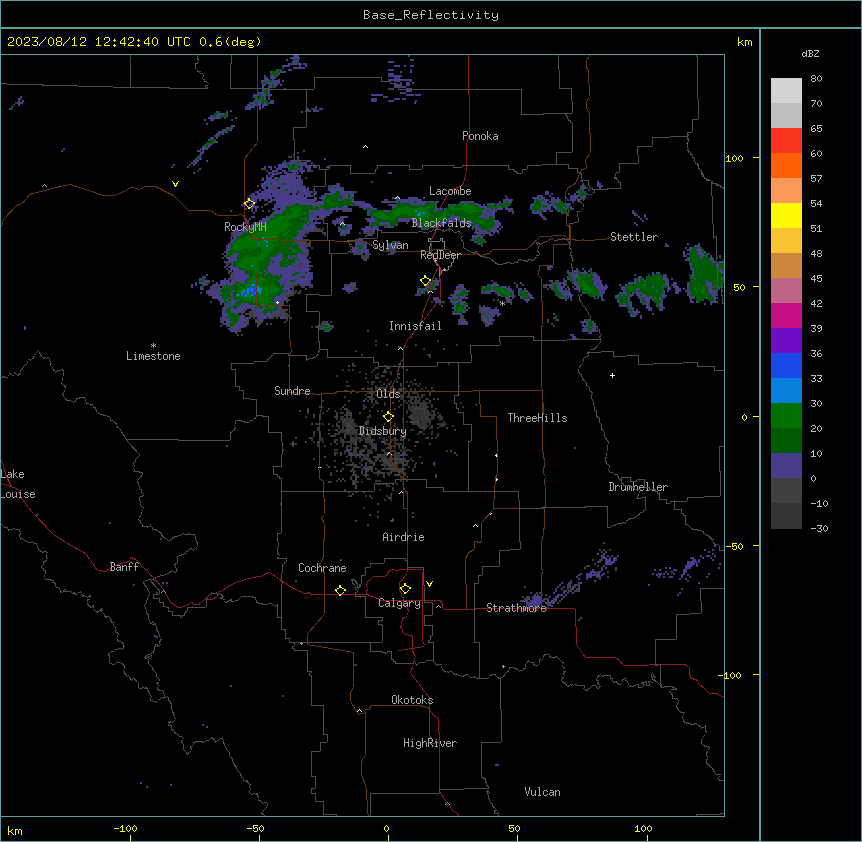
Task: Click the Sylvan label
Action: coord(390,245)
